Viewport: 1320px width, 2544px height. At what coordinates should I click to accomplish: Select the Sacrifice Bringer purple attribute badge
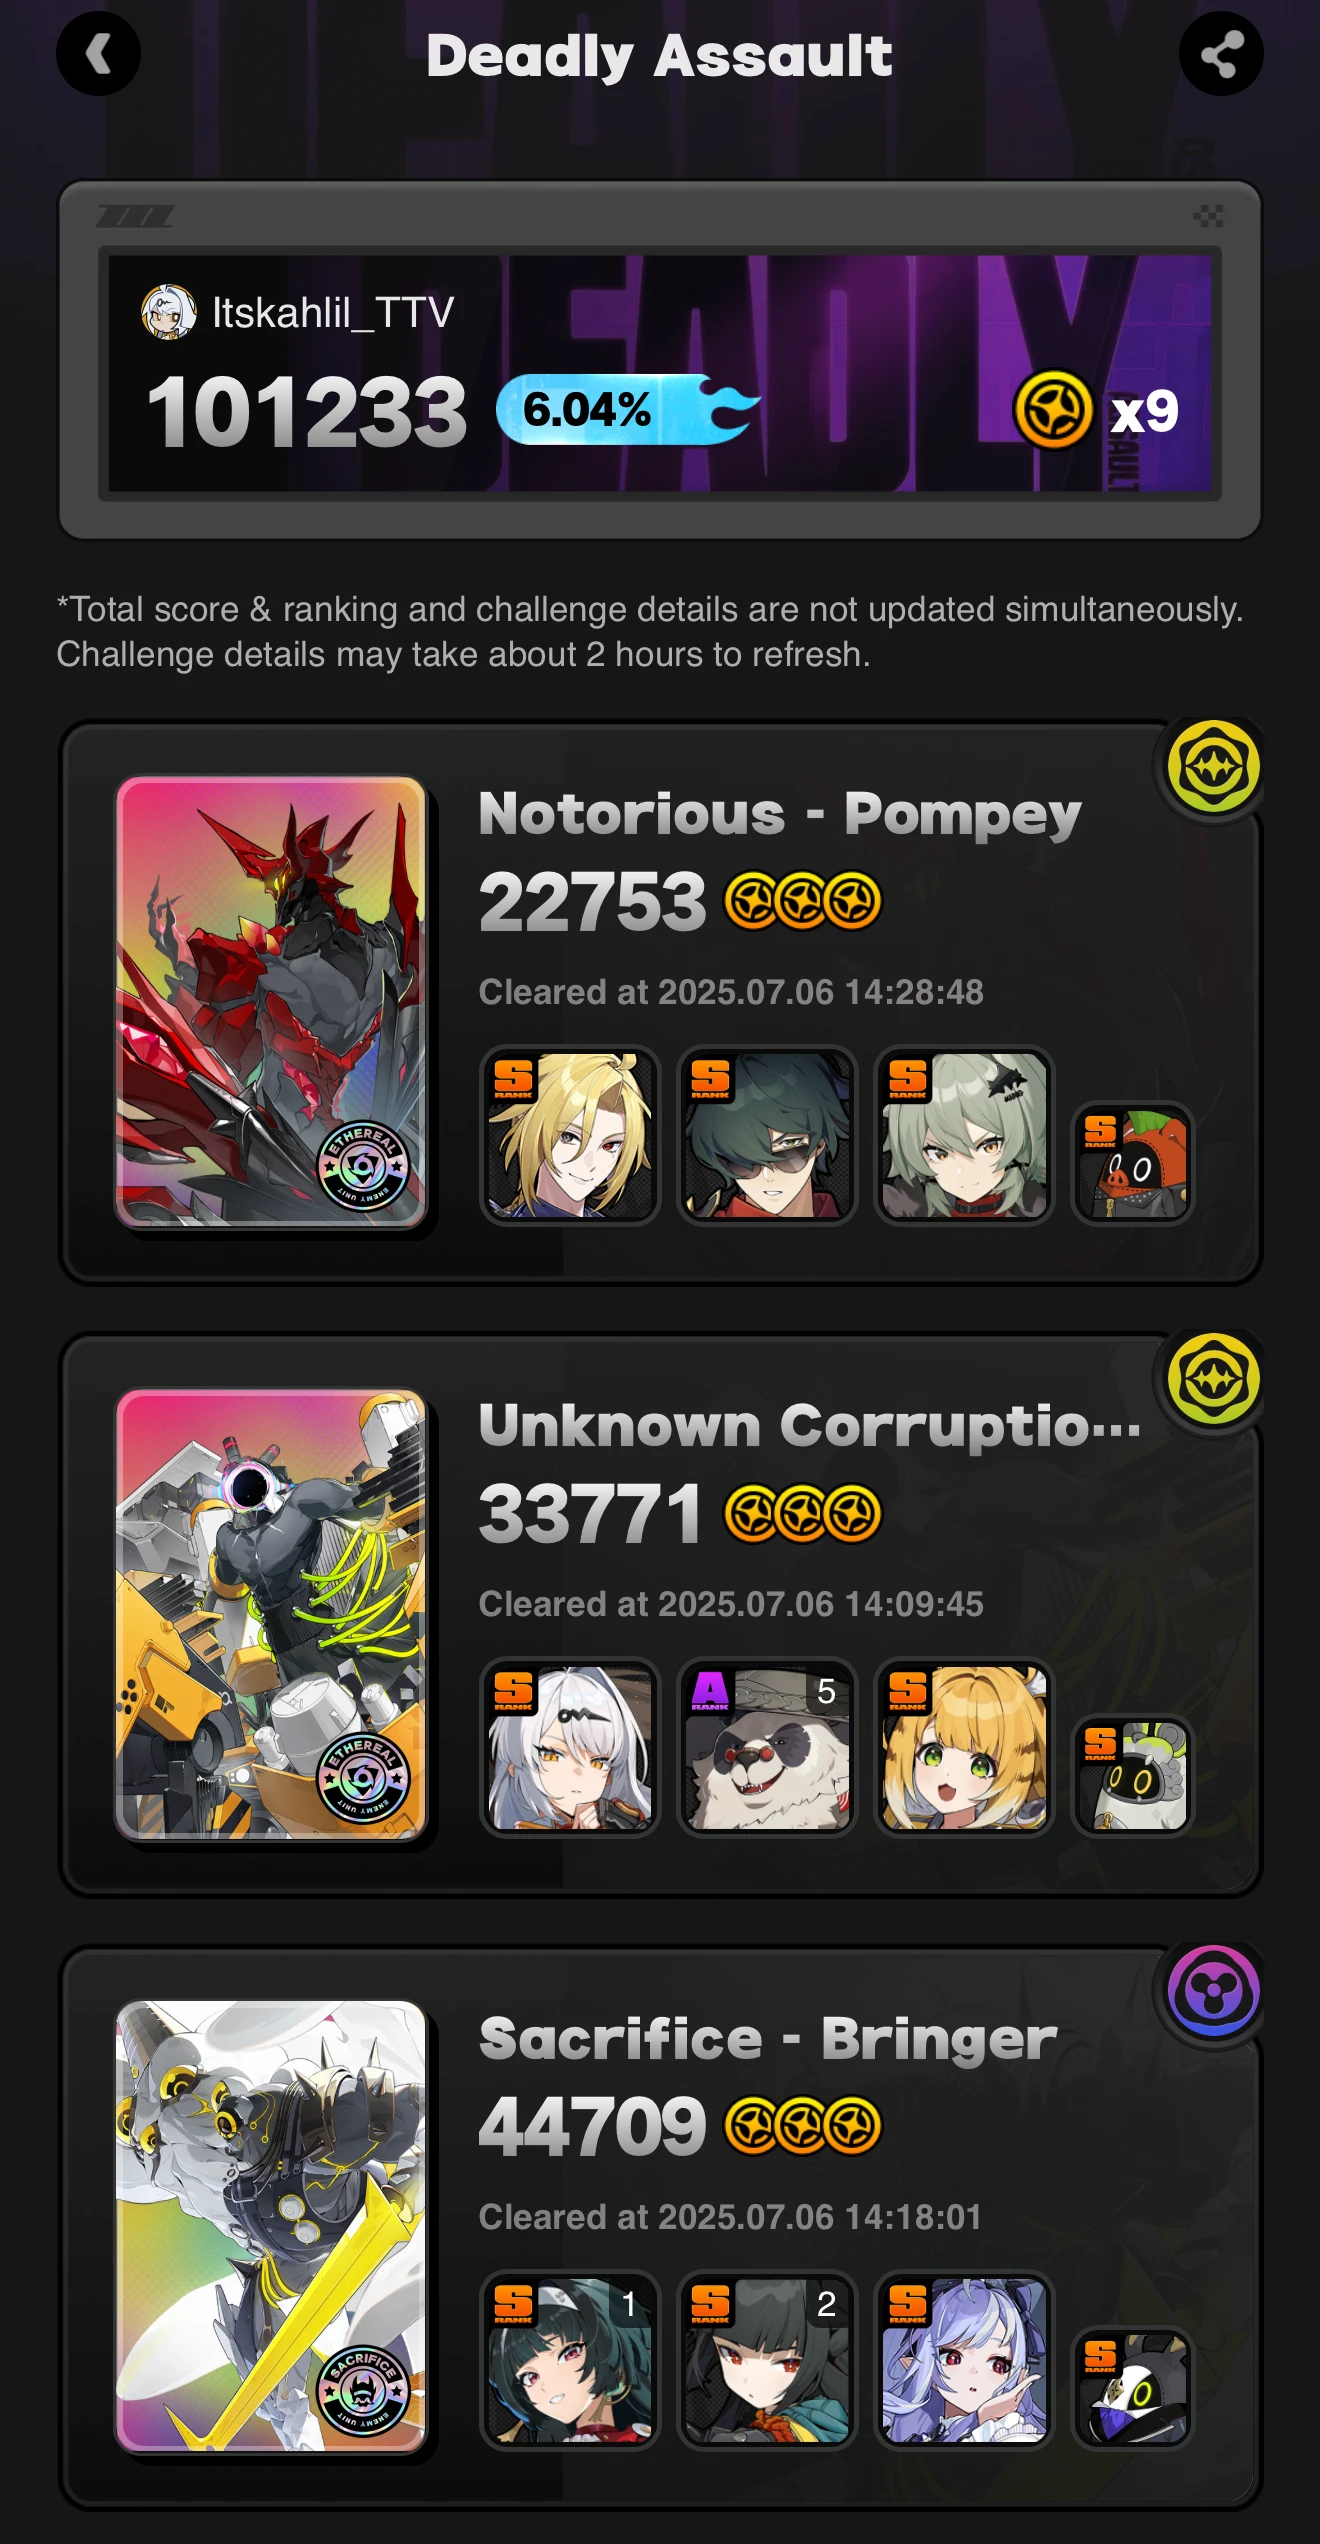pyautogui.click(x=1214, y=1992)
